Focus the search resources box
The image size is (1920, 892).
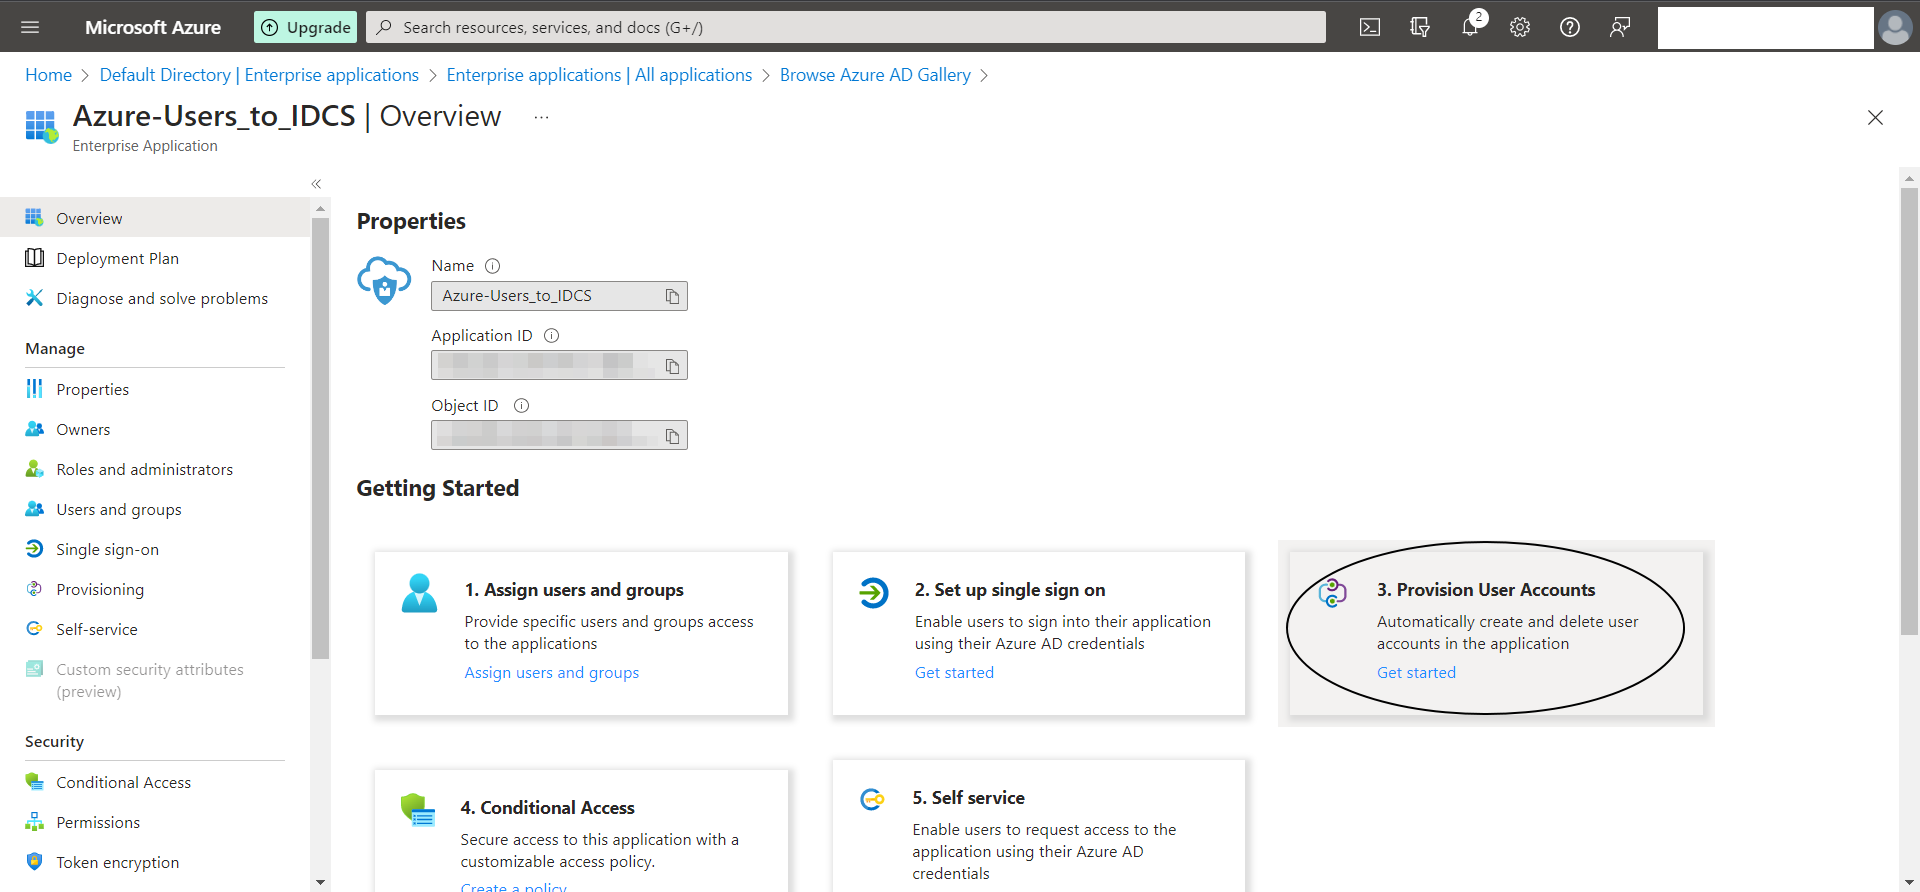click(x=846, y=27)
